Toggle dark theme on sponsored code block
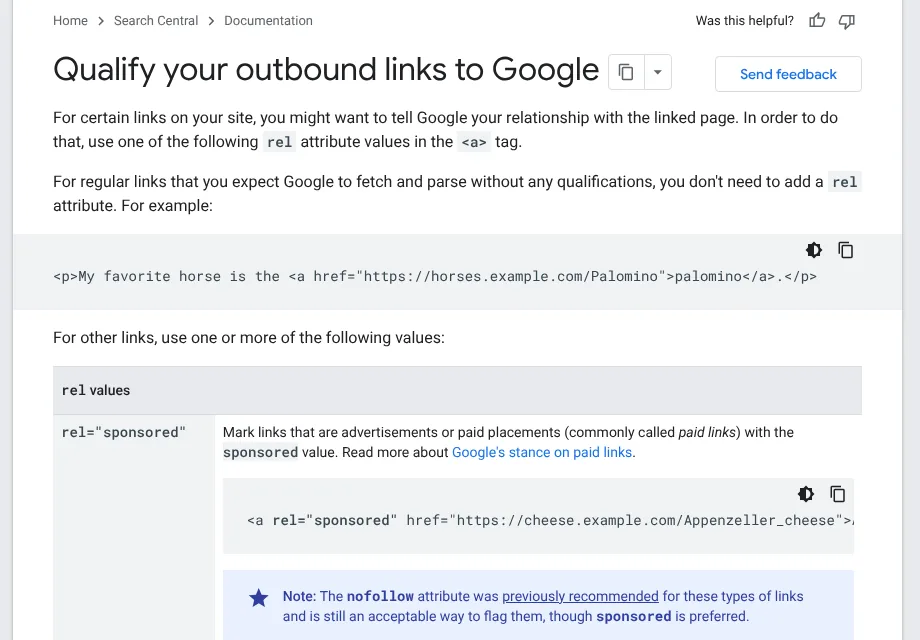The height and width of the screenshot is (640, 920). point(806,494)
